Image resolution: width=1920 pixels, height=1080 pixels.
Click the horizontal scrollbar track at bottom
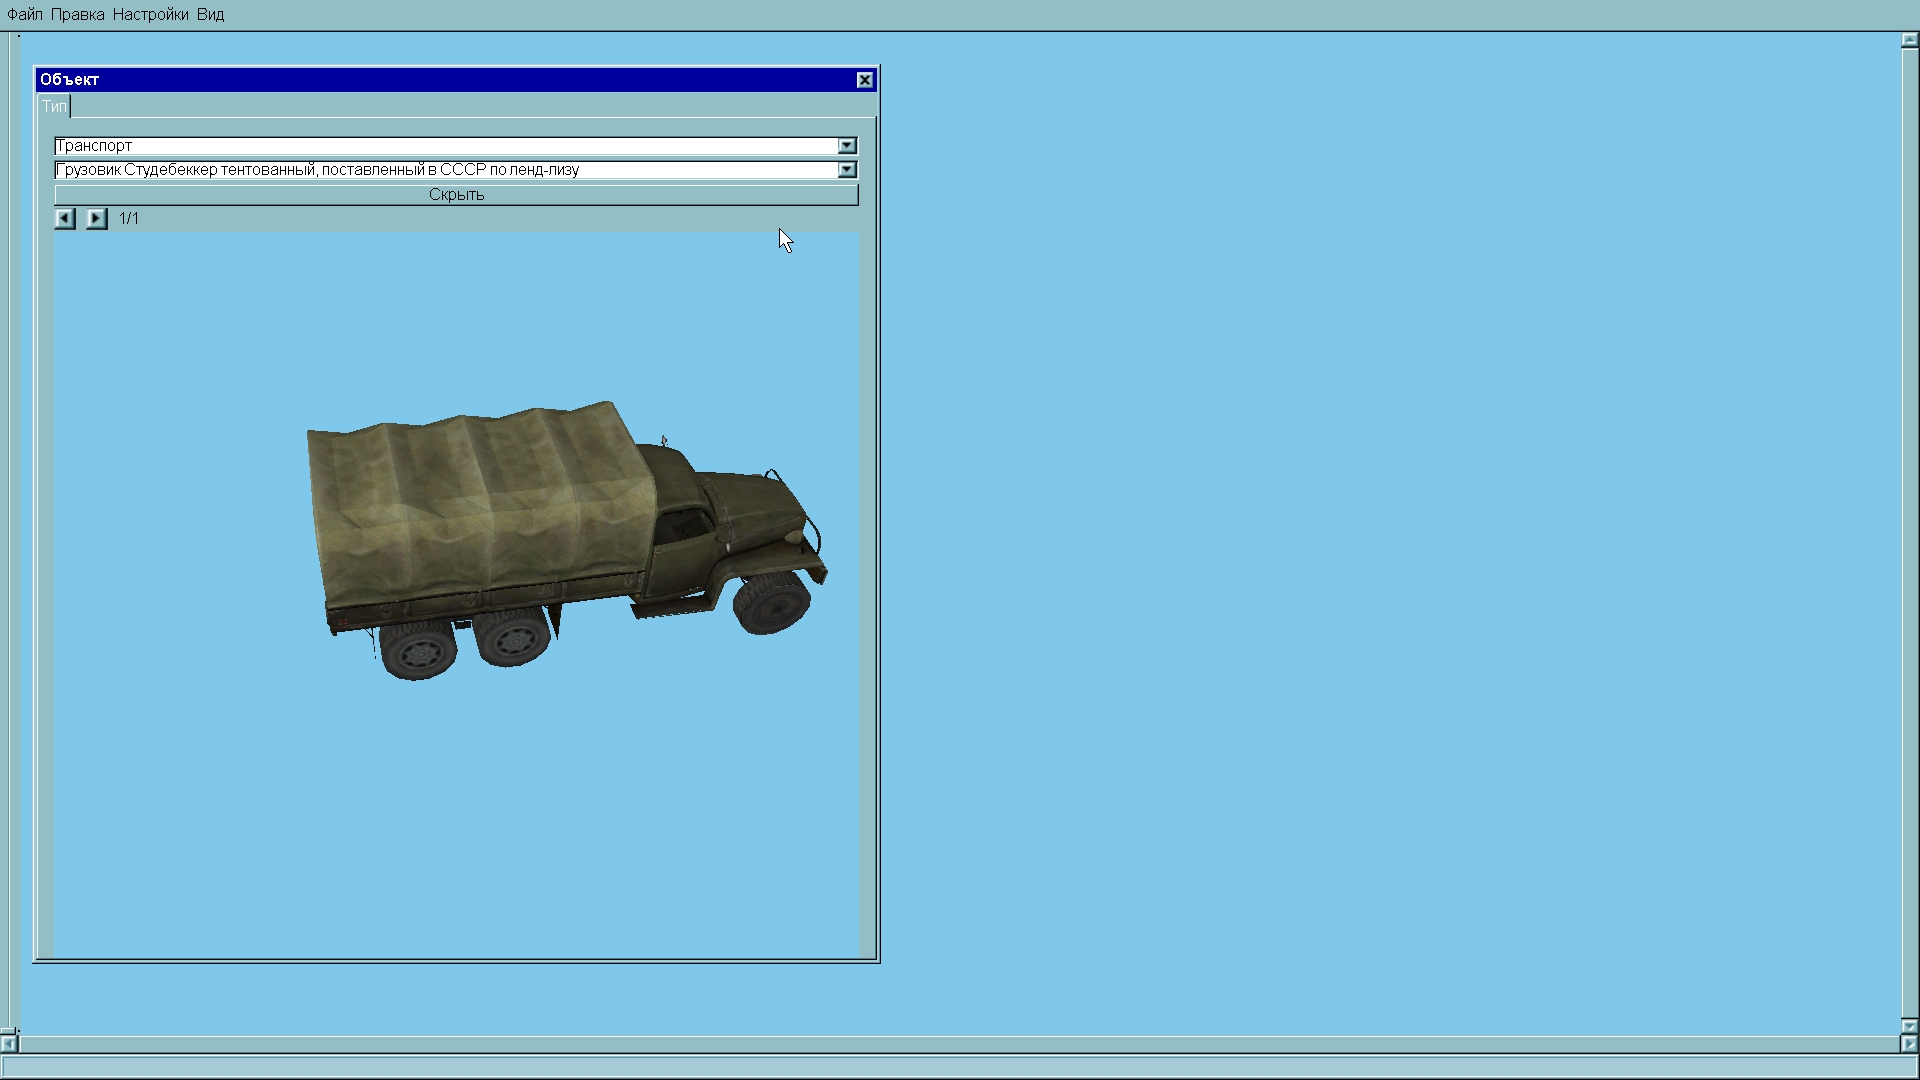click(960, 1044)
